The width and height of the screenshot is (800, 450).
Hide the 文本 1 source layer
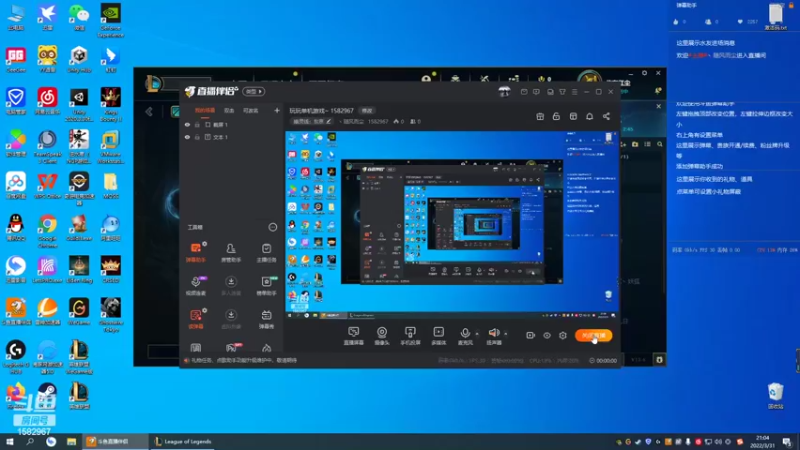[x=187, y=137]
